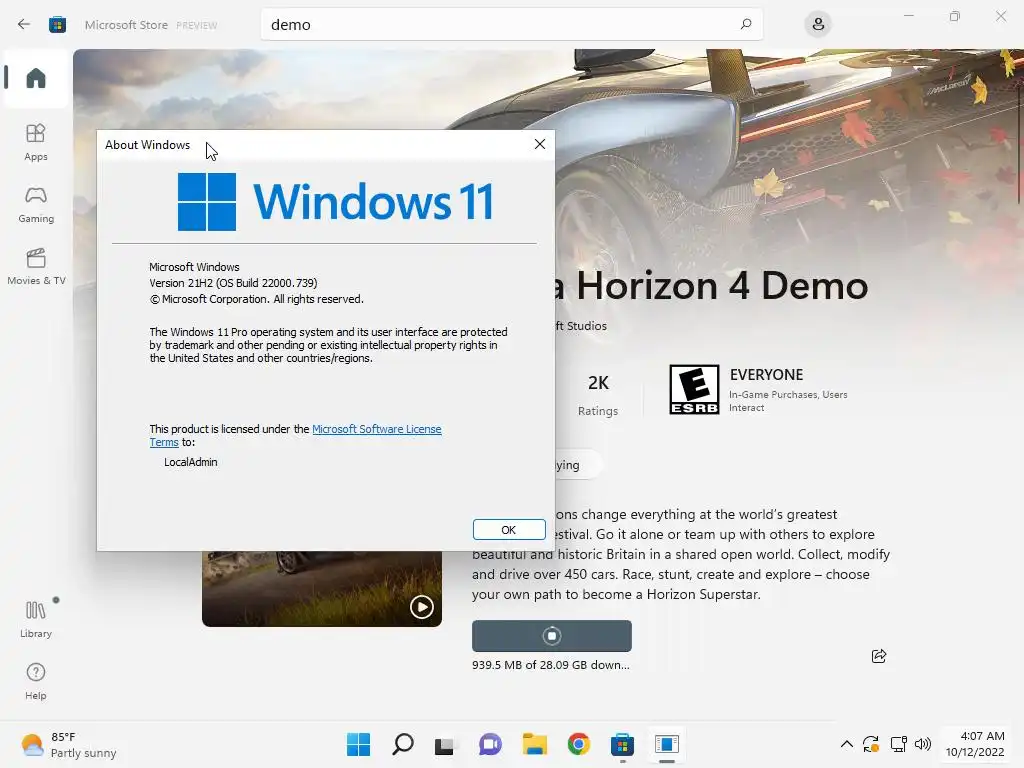Image resolution: width=1024 pixels, height=768 pixels.
Task: Click the sync update tray icon
Action: 871,744
